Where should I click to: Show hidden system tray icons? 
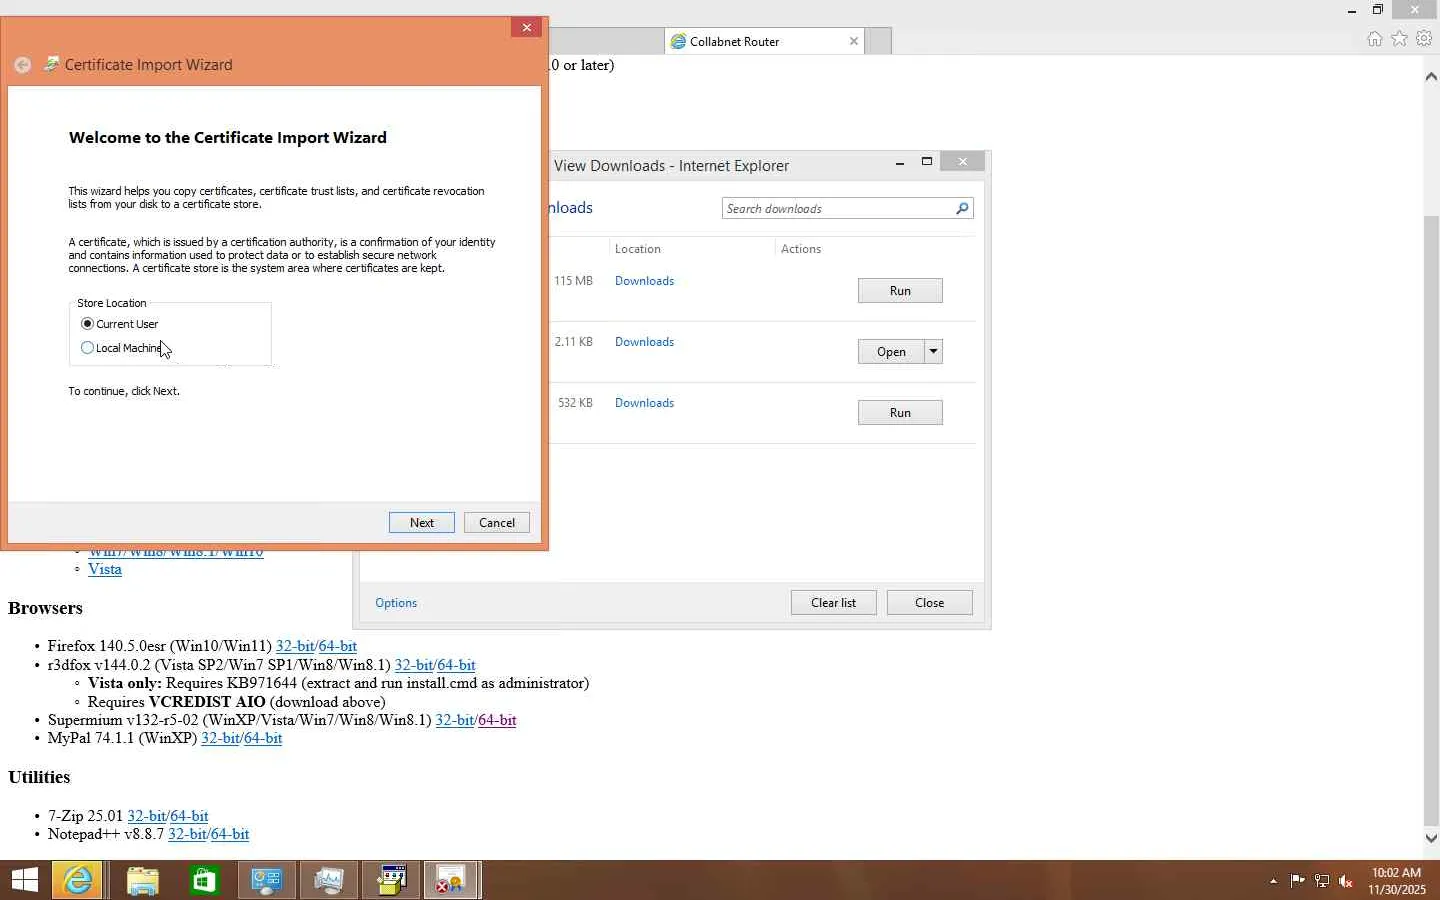1273,881
